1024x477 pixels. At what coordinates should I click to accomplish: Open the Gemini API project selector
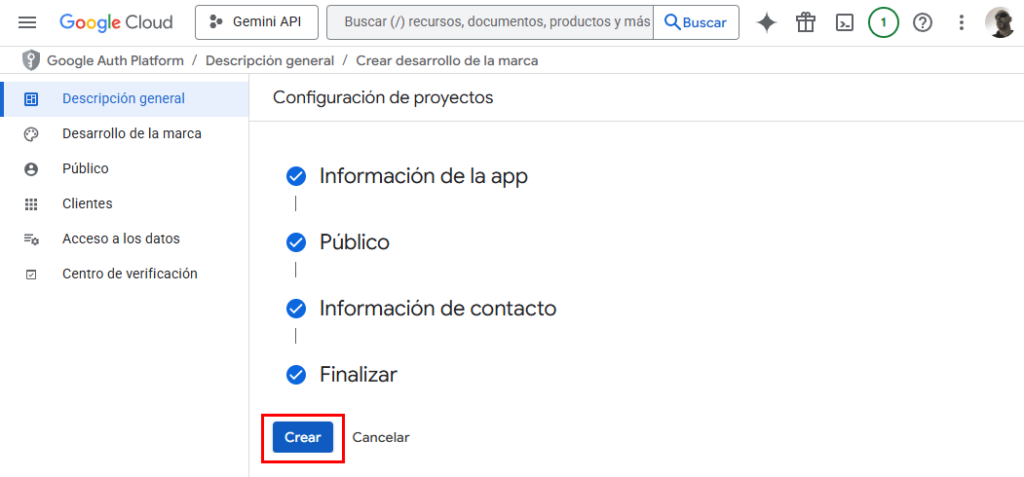[x=256, y=22]
